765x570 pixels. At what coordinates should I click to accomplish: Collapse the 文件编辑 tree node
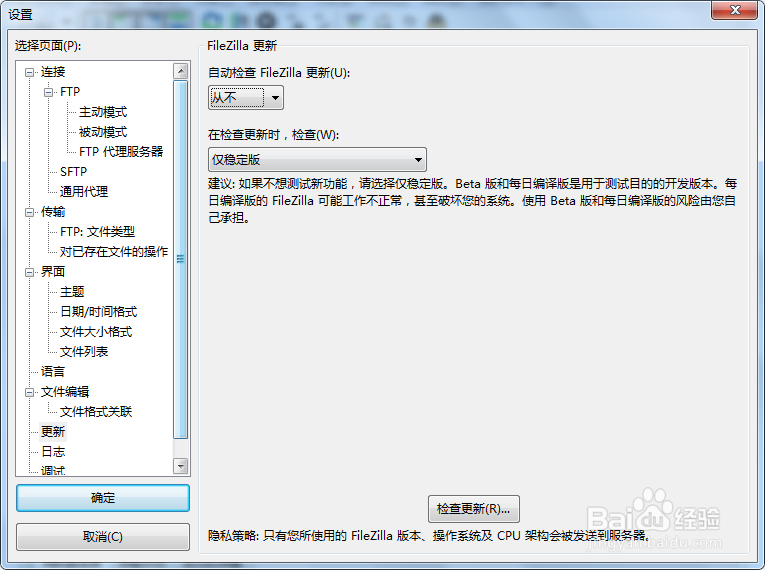30,392
